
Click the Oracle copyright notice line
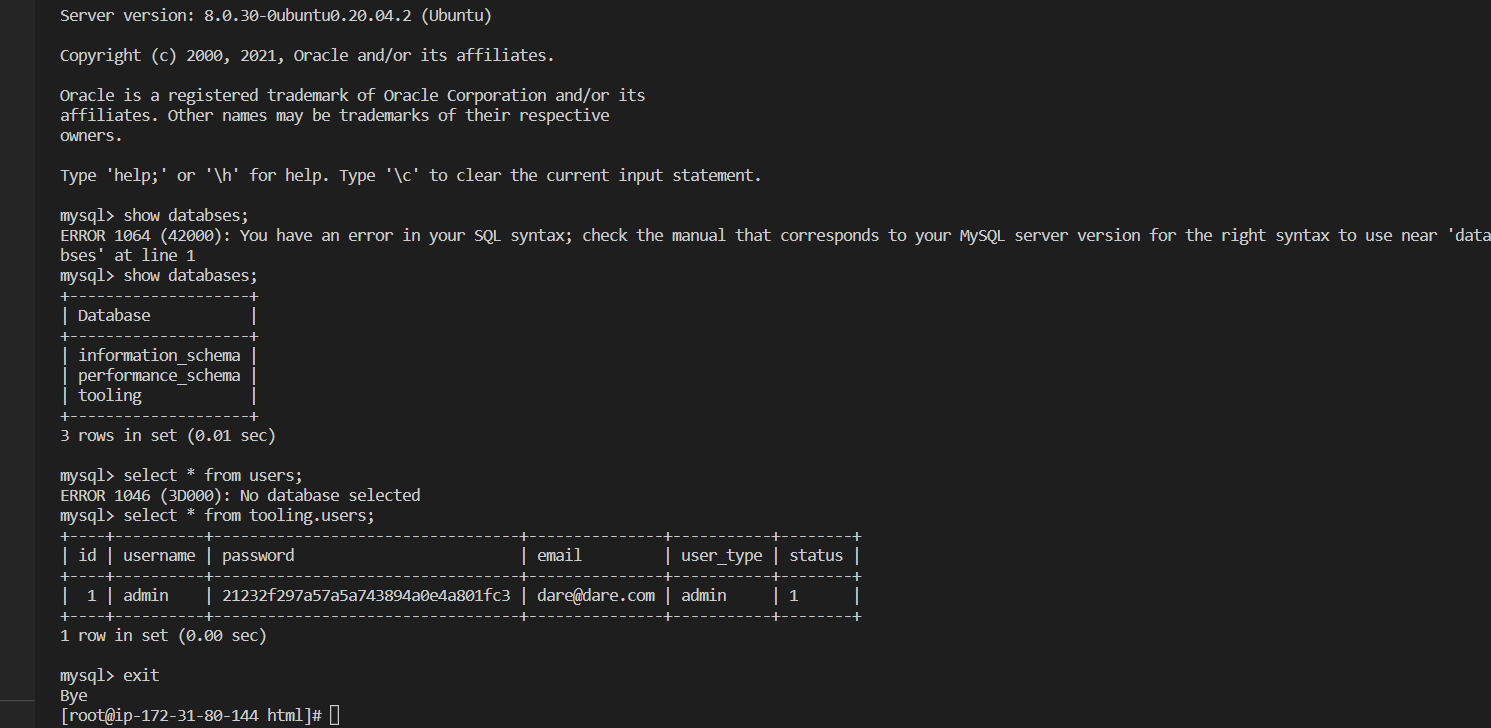[x=307, y=55]
